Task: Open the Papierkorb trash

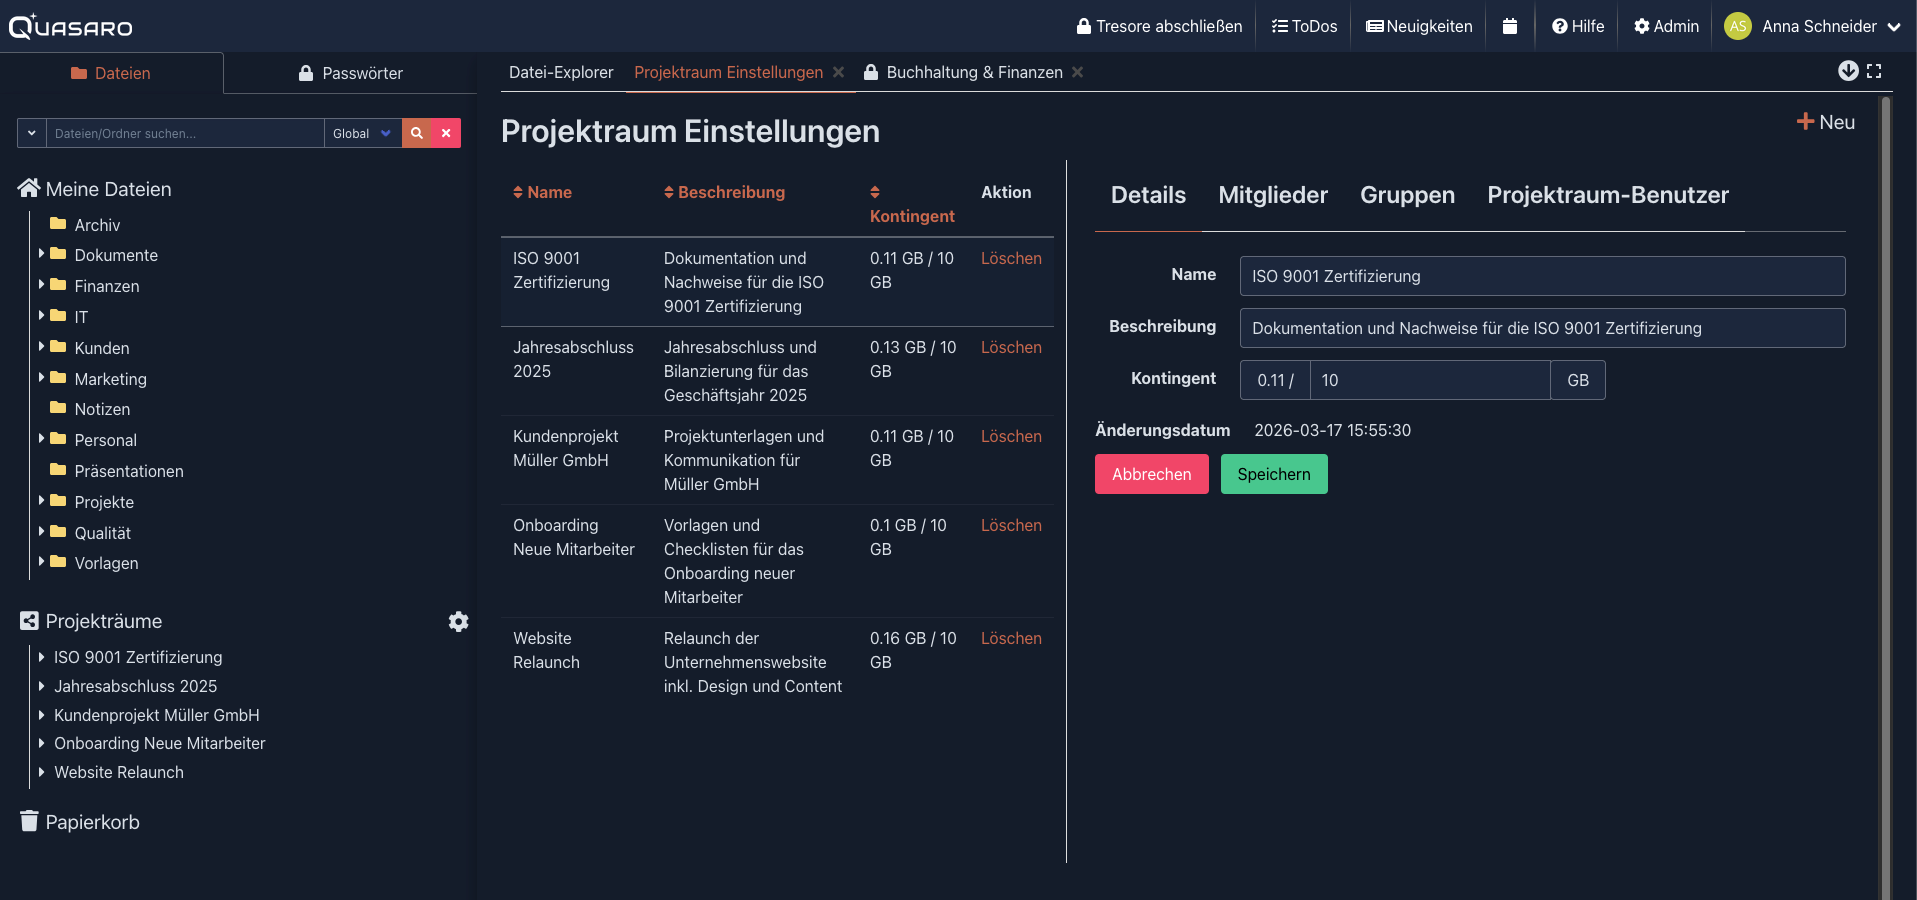Action: coord(80,822)
